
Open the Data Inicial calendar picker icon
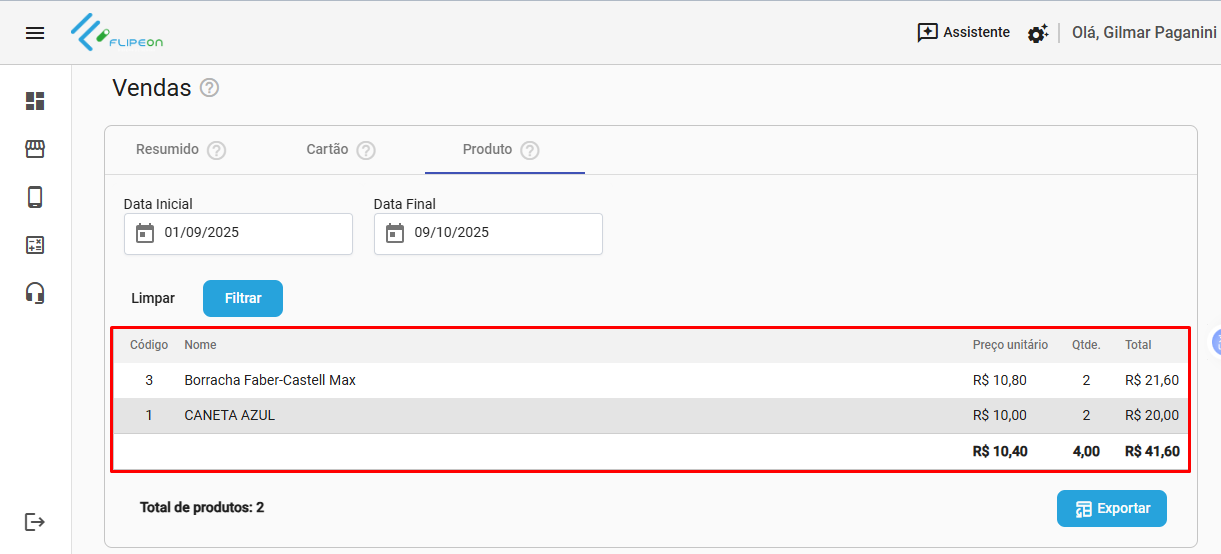click(x=145, y=233)
